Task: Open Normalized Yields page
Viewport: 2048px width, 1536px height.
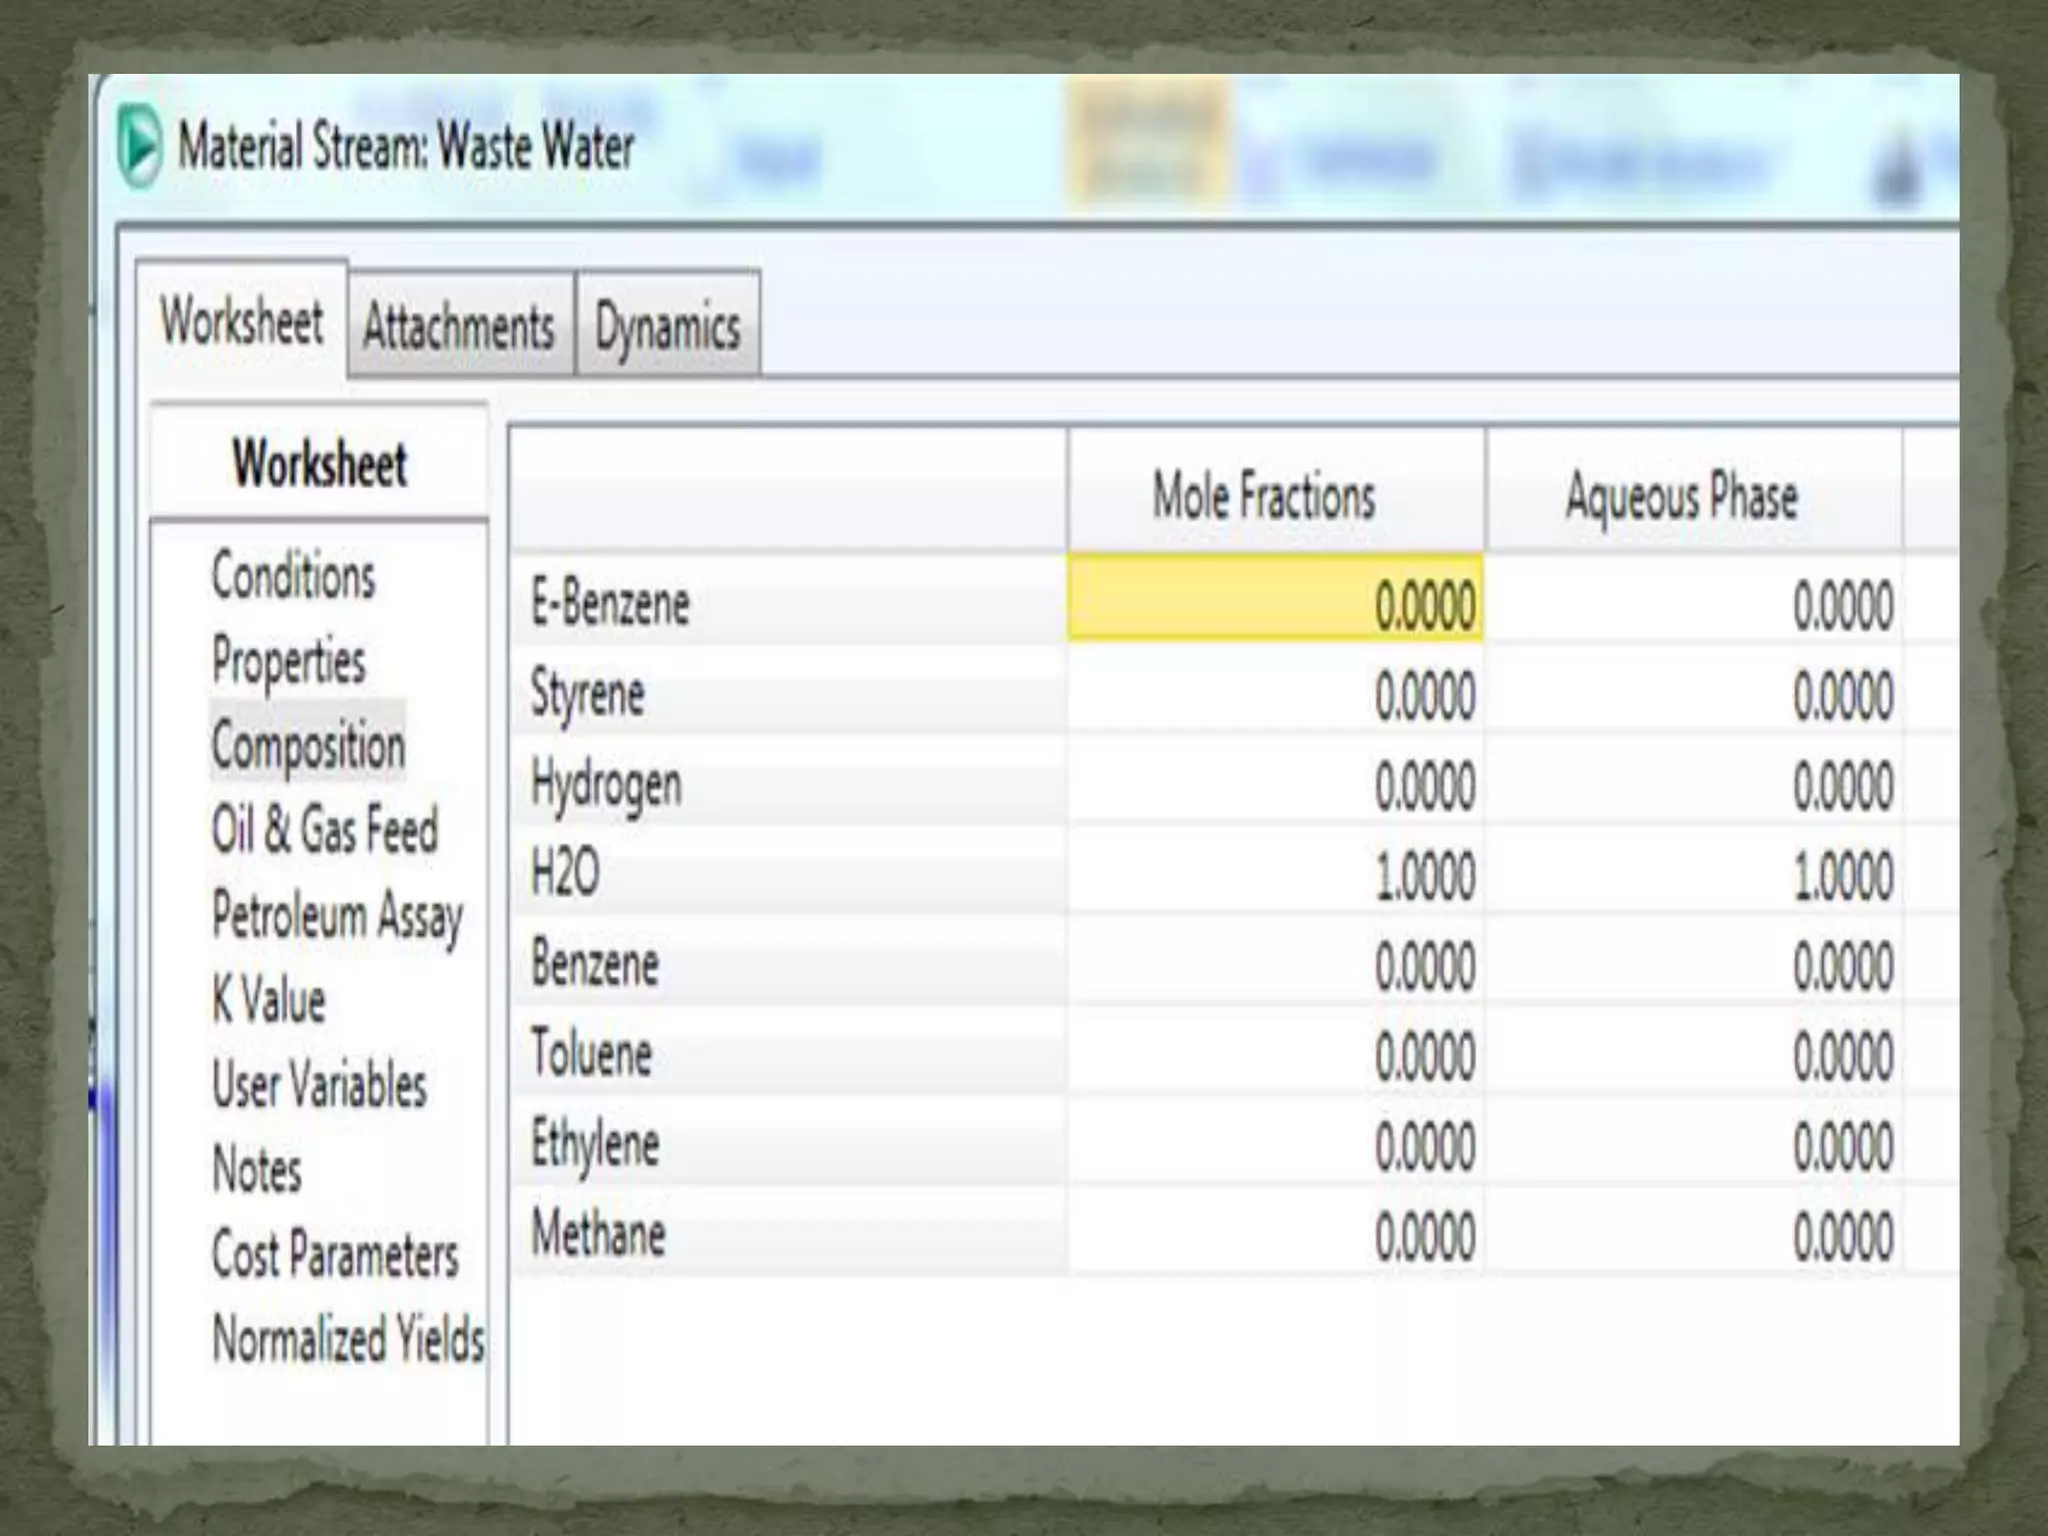Action: tap(348, 1340)
